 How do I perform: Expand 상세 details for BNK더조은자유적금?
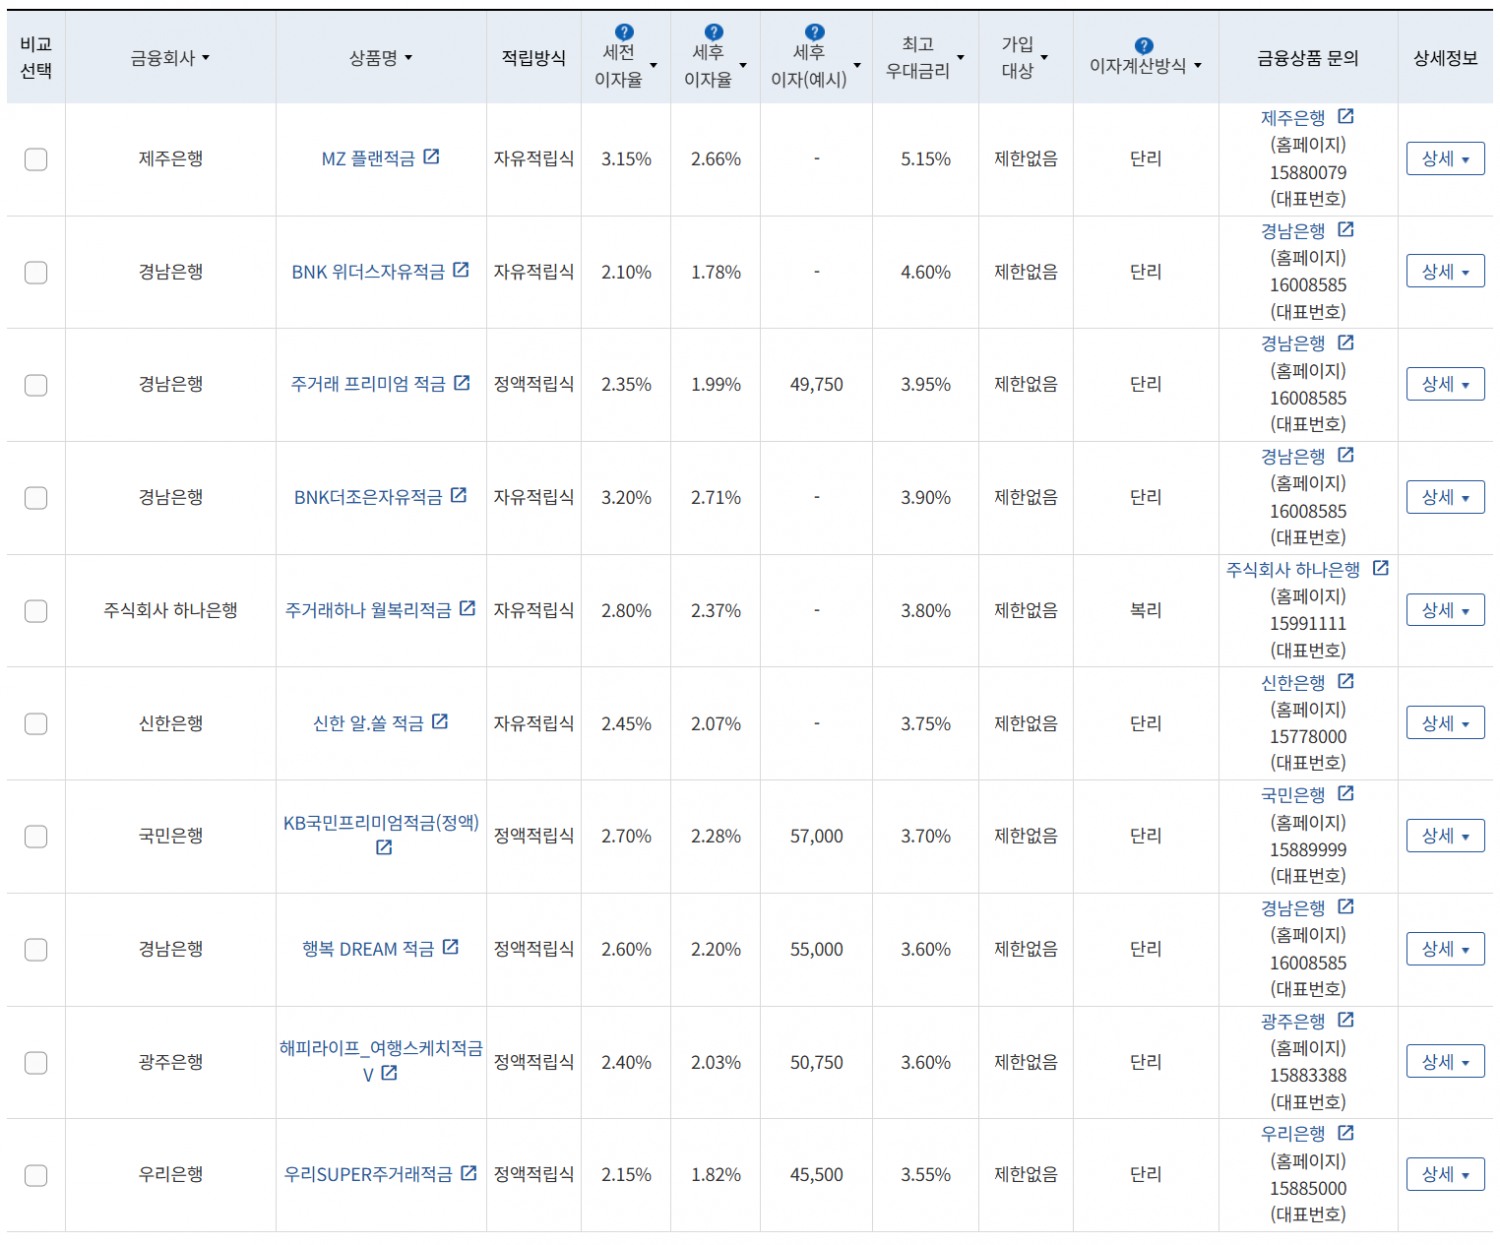[1445, 497]
